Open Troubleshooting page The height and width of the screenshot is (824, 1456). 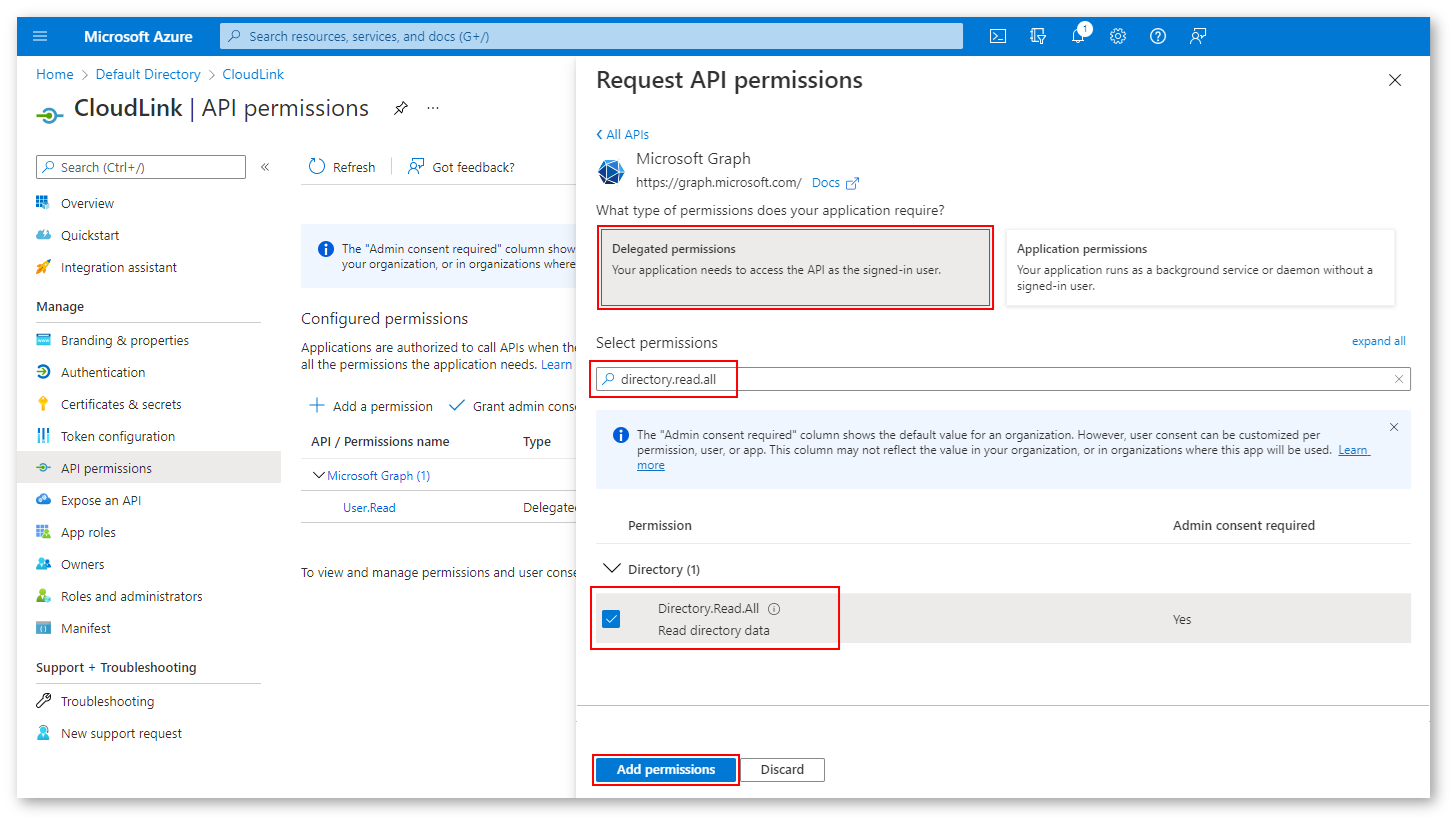pos(107,701)
